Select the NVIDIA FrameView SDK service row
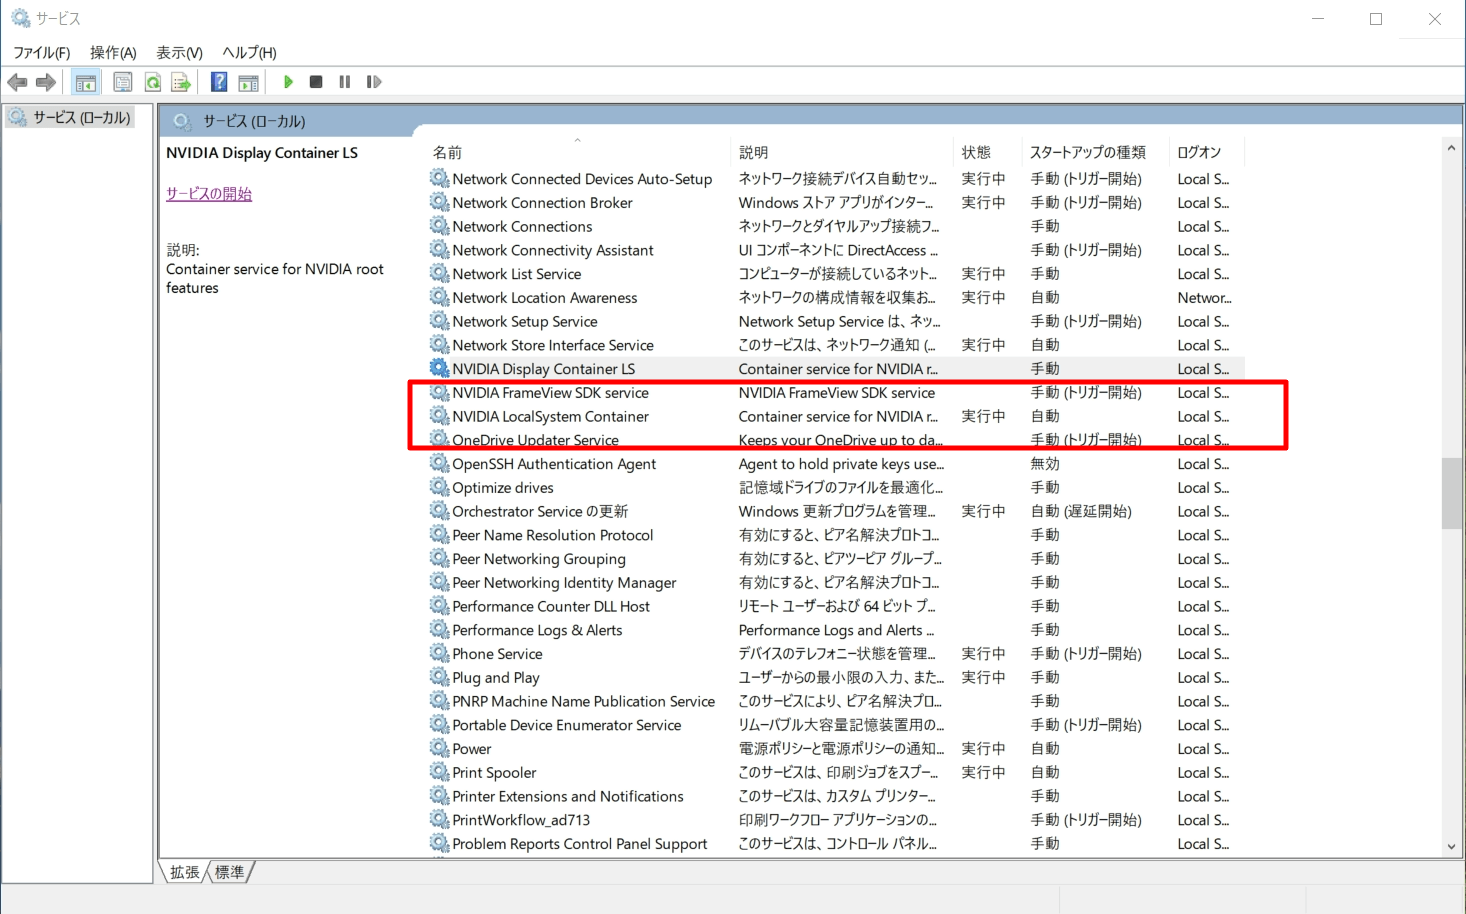The image size is (1466, 914). pyautogui.click(x=550, y=392)
